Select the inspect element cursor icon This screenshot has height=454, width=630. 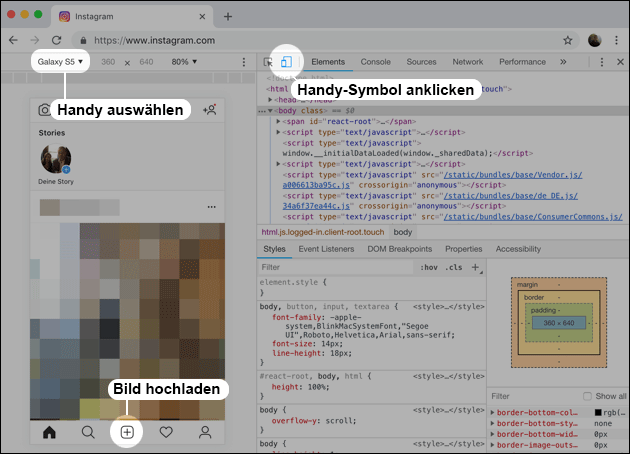pyautogui.click(x=268, y=62)
